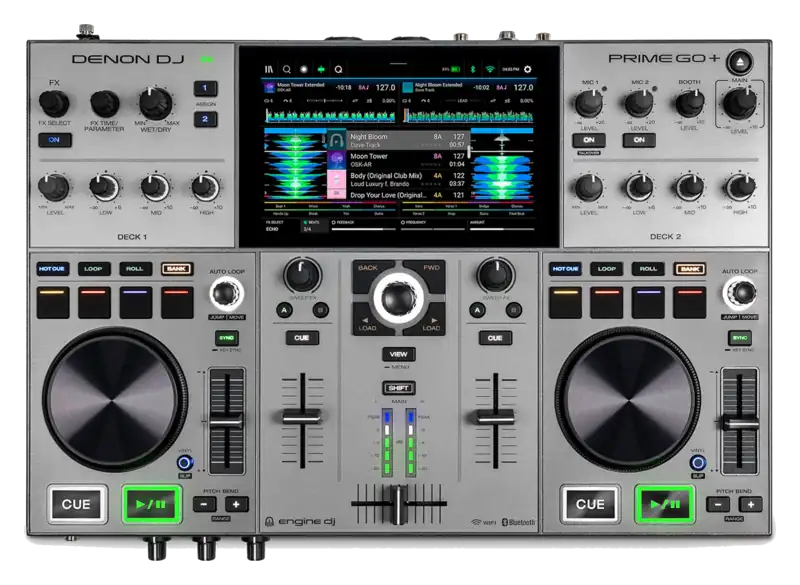Viewport: 800px width, 585px height.
Task: Open the BEATS 3/4 selector on screen
Action: [x=314, y=226]
